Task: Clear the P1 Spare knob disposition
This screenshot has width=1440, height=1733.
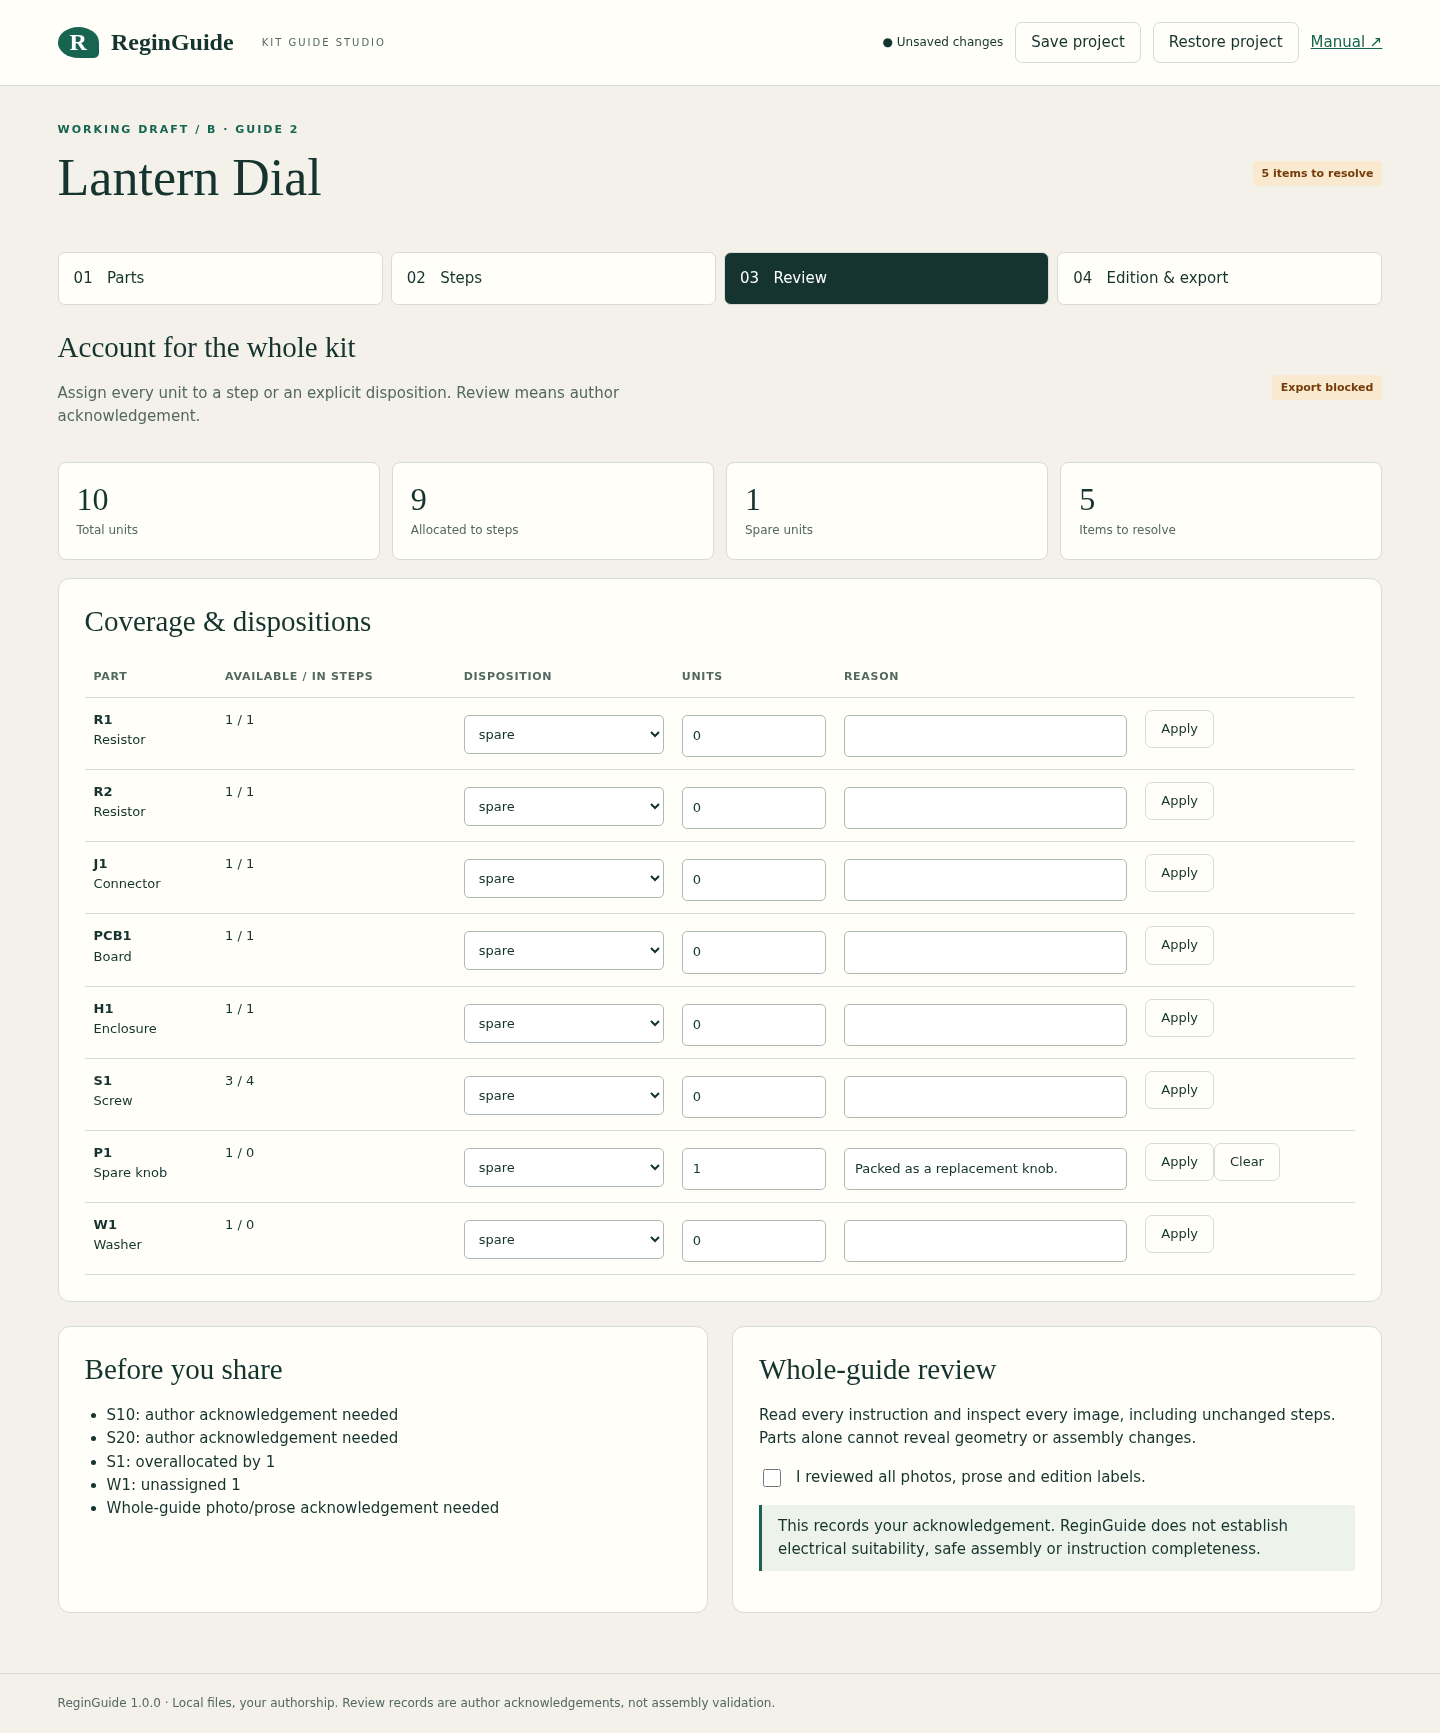Action: point(1247,1162)
